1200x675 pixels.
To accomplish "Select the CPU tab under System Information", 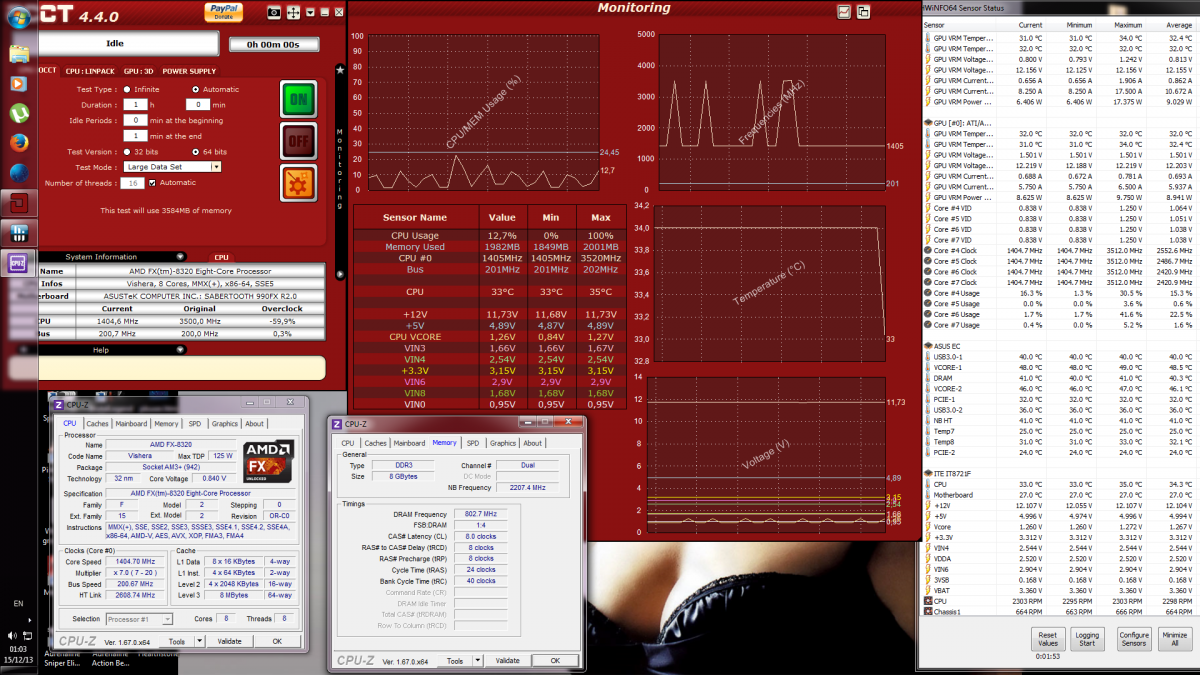I will [221, 257].
